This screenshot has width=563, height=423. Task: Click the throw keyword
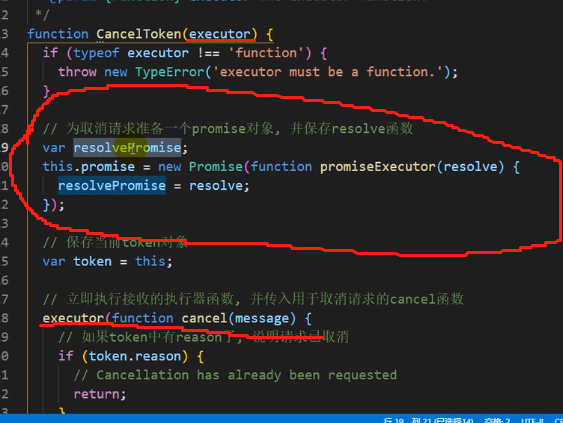[x=77, y=72]
